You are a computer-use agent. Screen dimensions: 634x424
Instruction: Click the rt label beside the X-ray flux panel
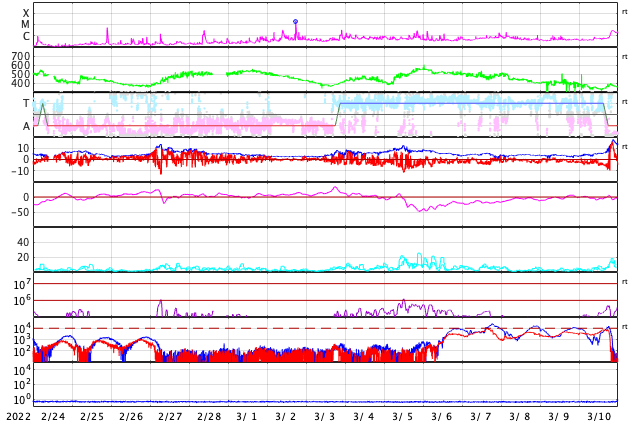625,12
